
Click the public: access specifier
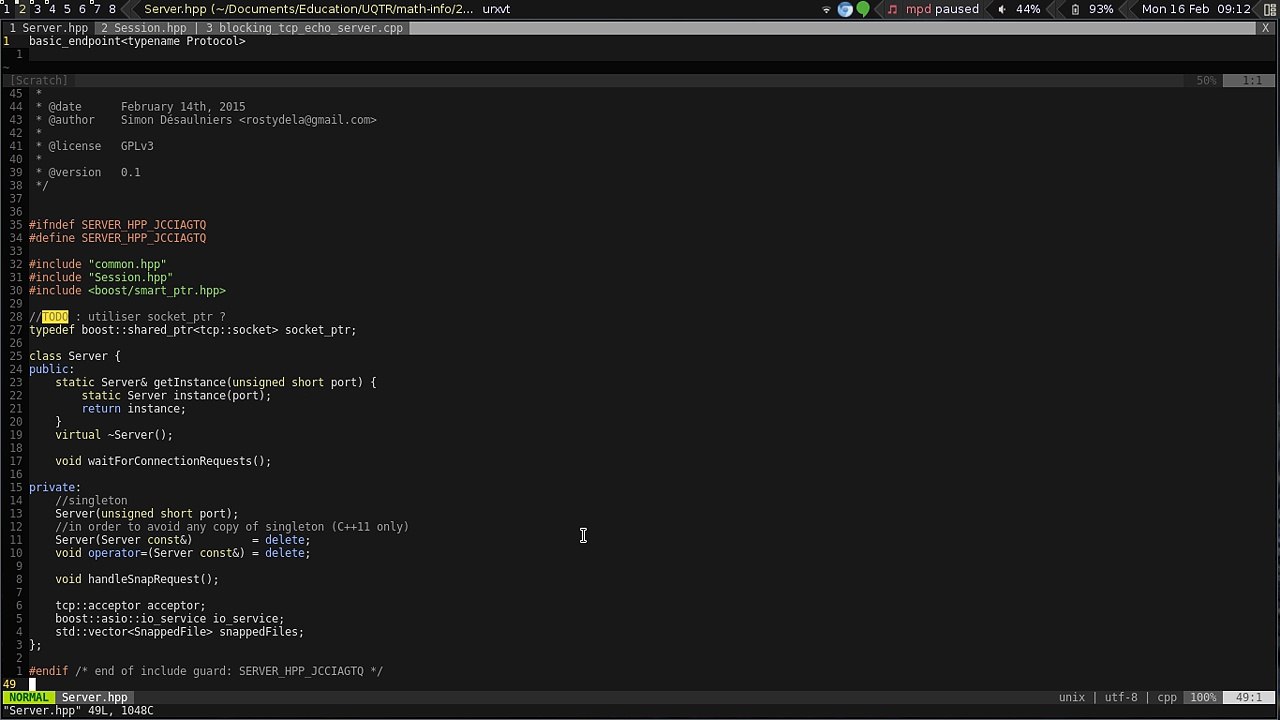pos(51,369)
